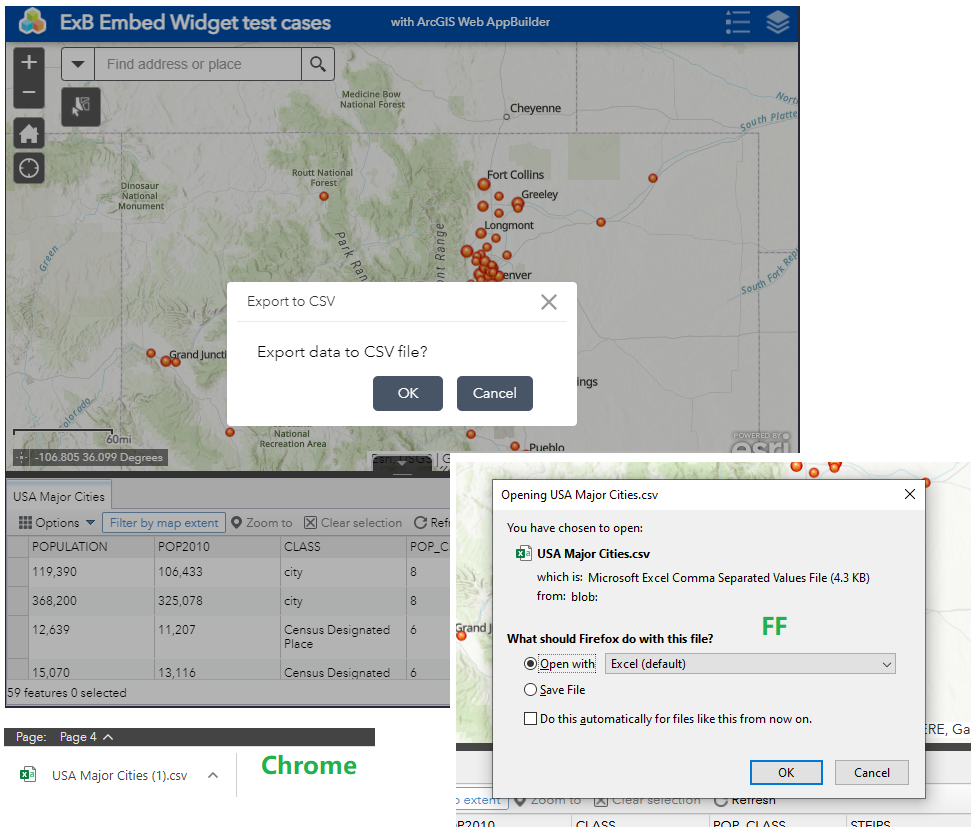Toggle Filter by map extent
Screen dimensions: 973x829
pos(164,522)
